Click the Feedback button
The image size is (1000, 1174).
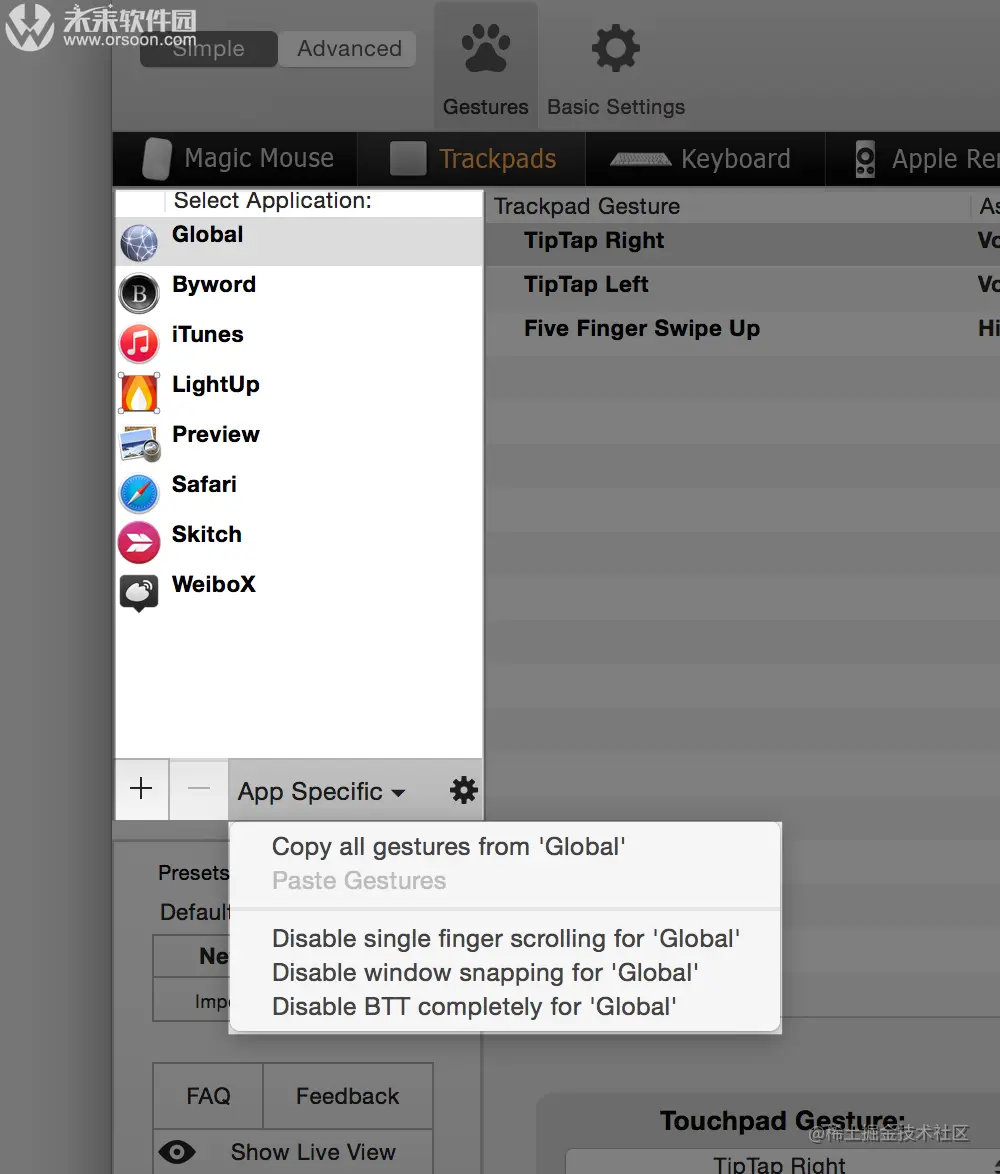348,1096
